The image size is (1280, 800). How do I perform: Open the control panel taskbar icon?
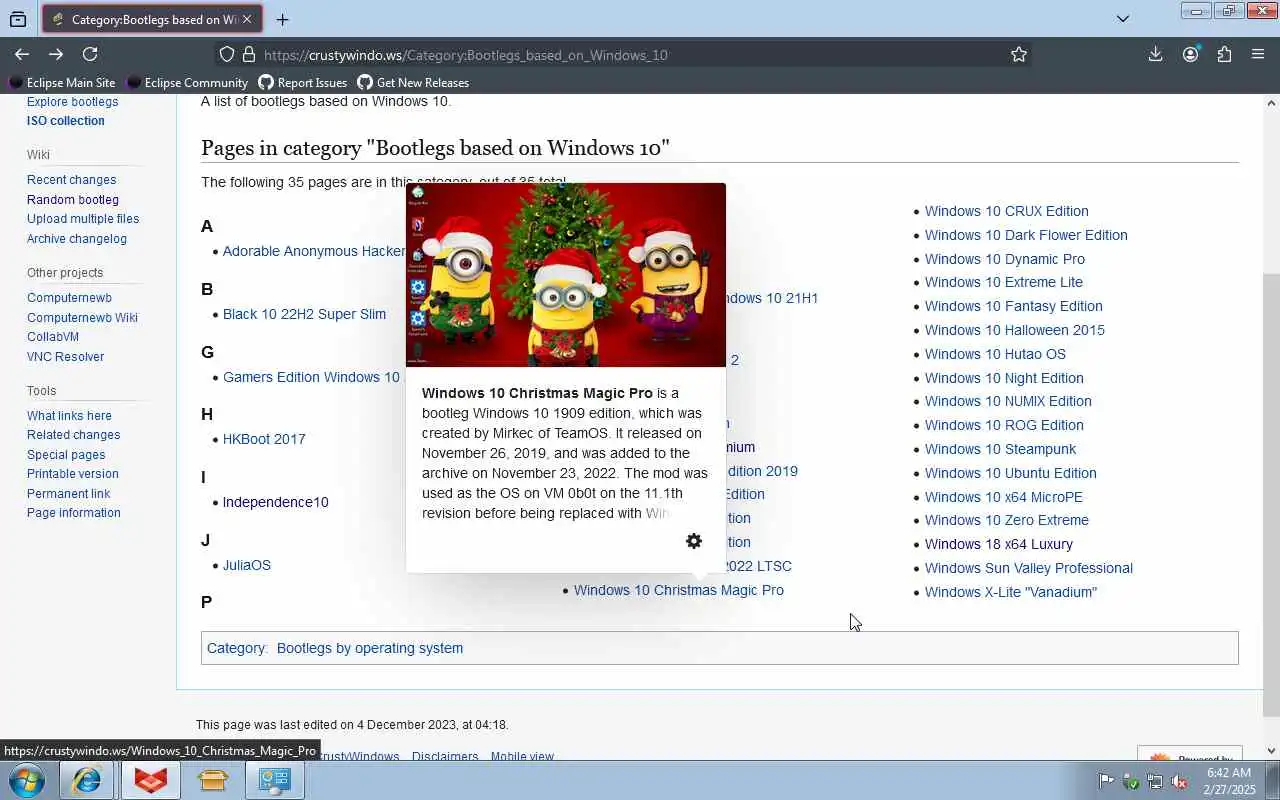click(274, 780)
